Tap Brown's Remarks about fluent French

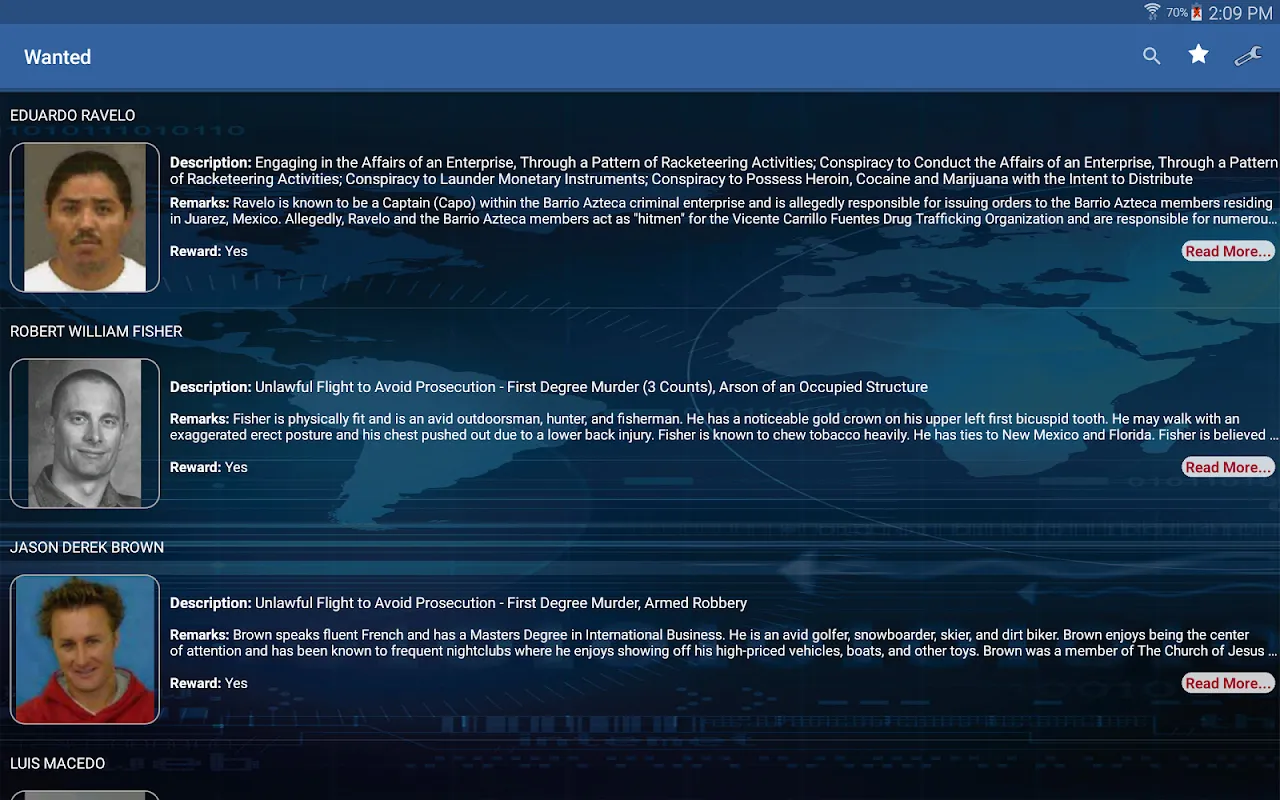(724, 642)
